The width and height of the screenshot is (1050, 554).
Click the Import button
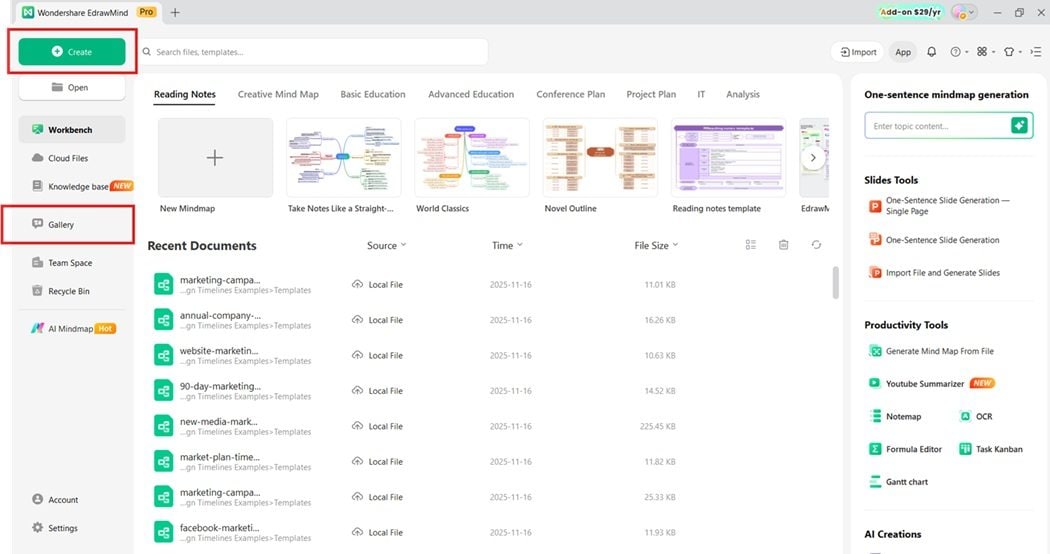point(858,52)
